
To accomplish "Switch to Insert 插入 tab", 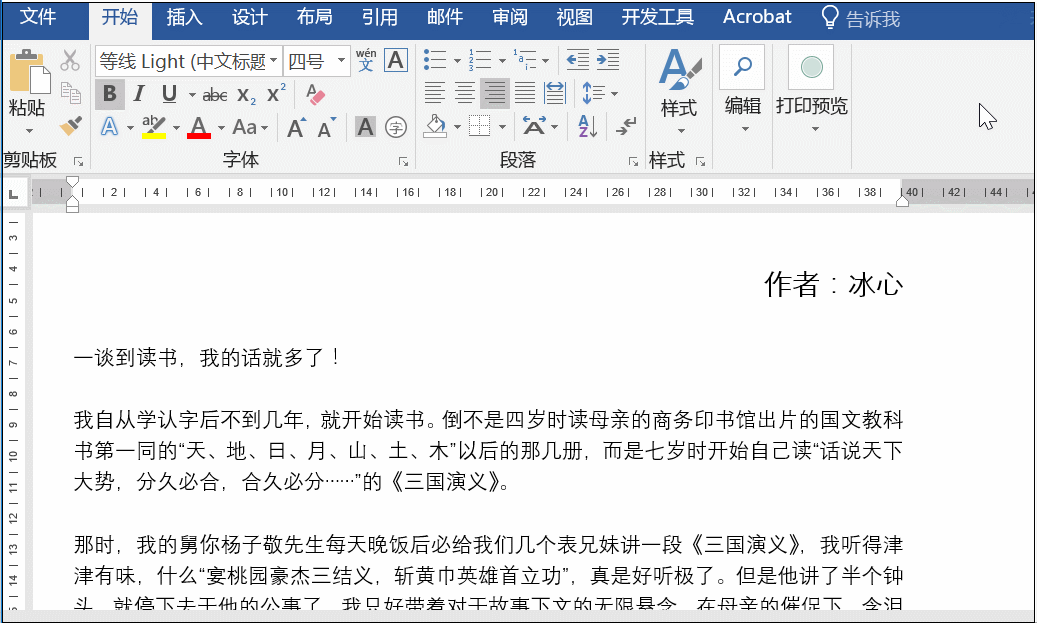I will tap(185, 17).
